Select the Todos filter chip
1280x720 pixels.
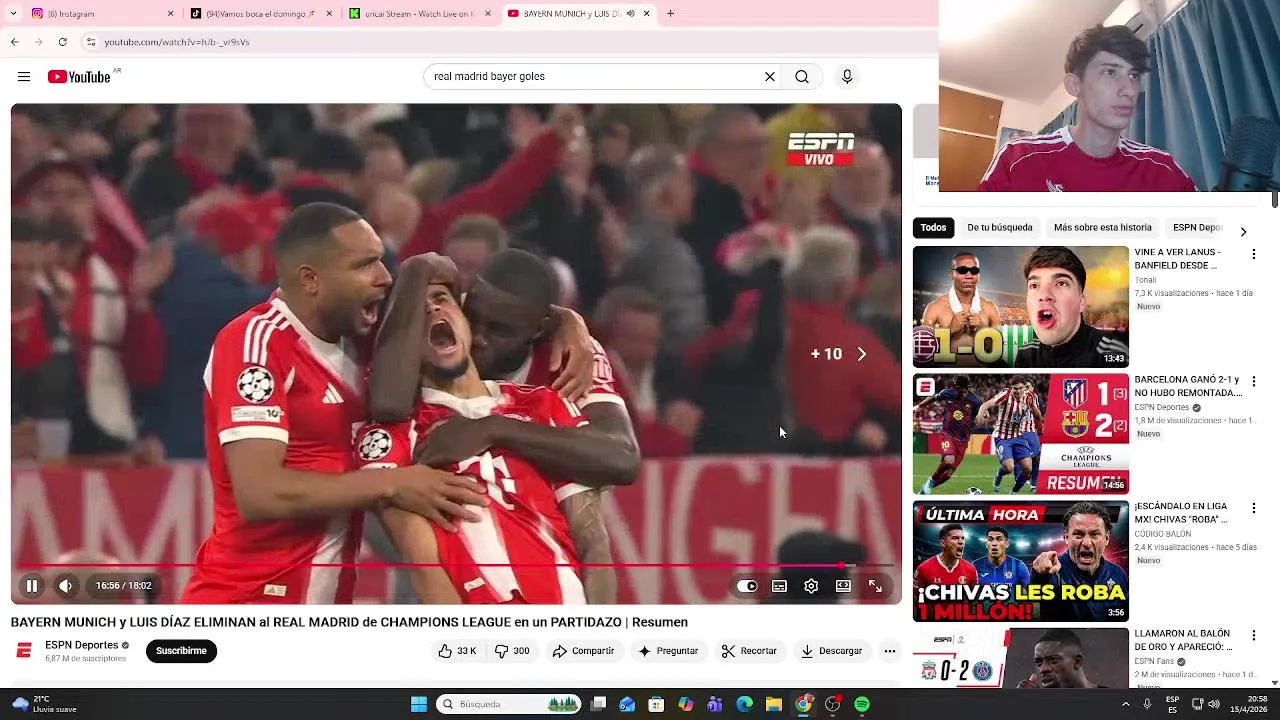coord(933,227)
